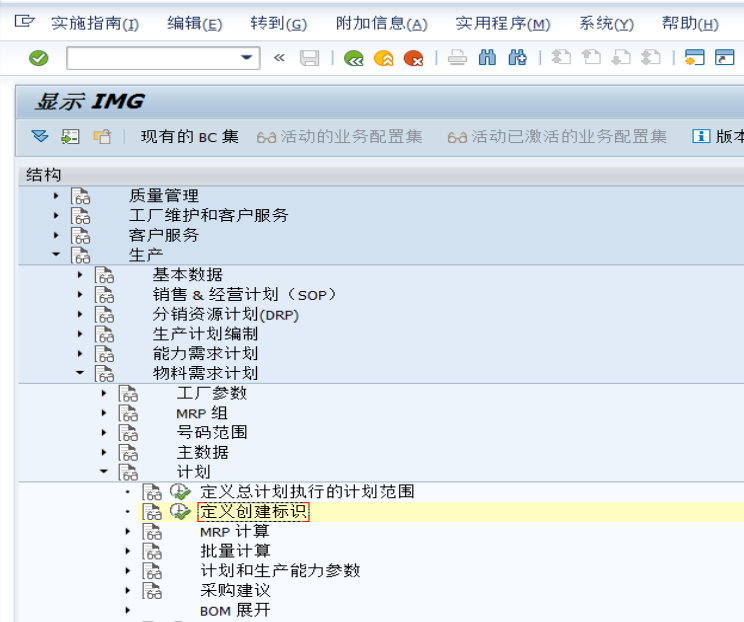The width and height of the screenshot is (744, 622).
Task: Open the 实用程序(M) menu
Action: [503, 23]
